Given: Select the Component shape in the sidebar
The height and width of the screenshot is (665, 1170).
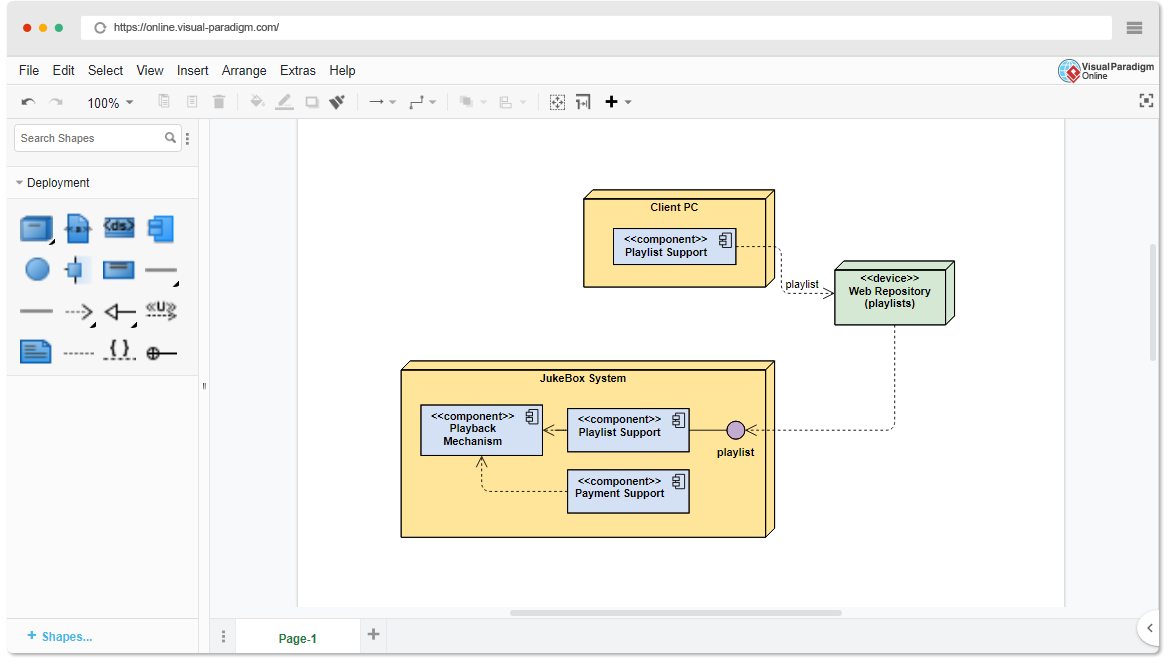Looking at the screenshot, I should (x=160, y=228).
